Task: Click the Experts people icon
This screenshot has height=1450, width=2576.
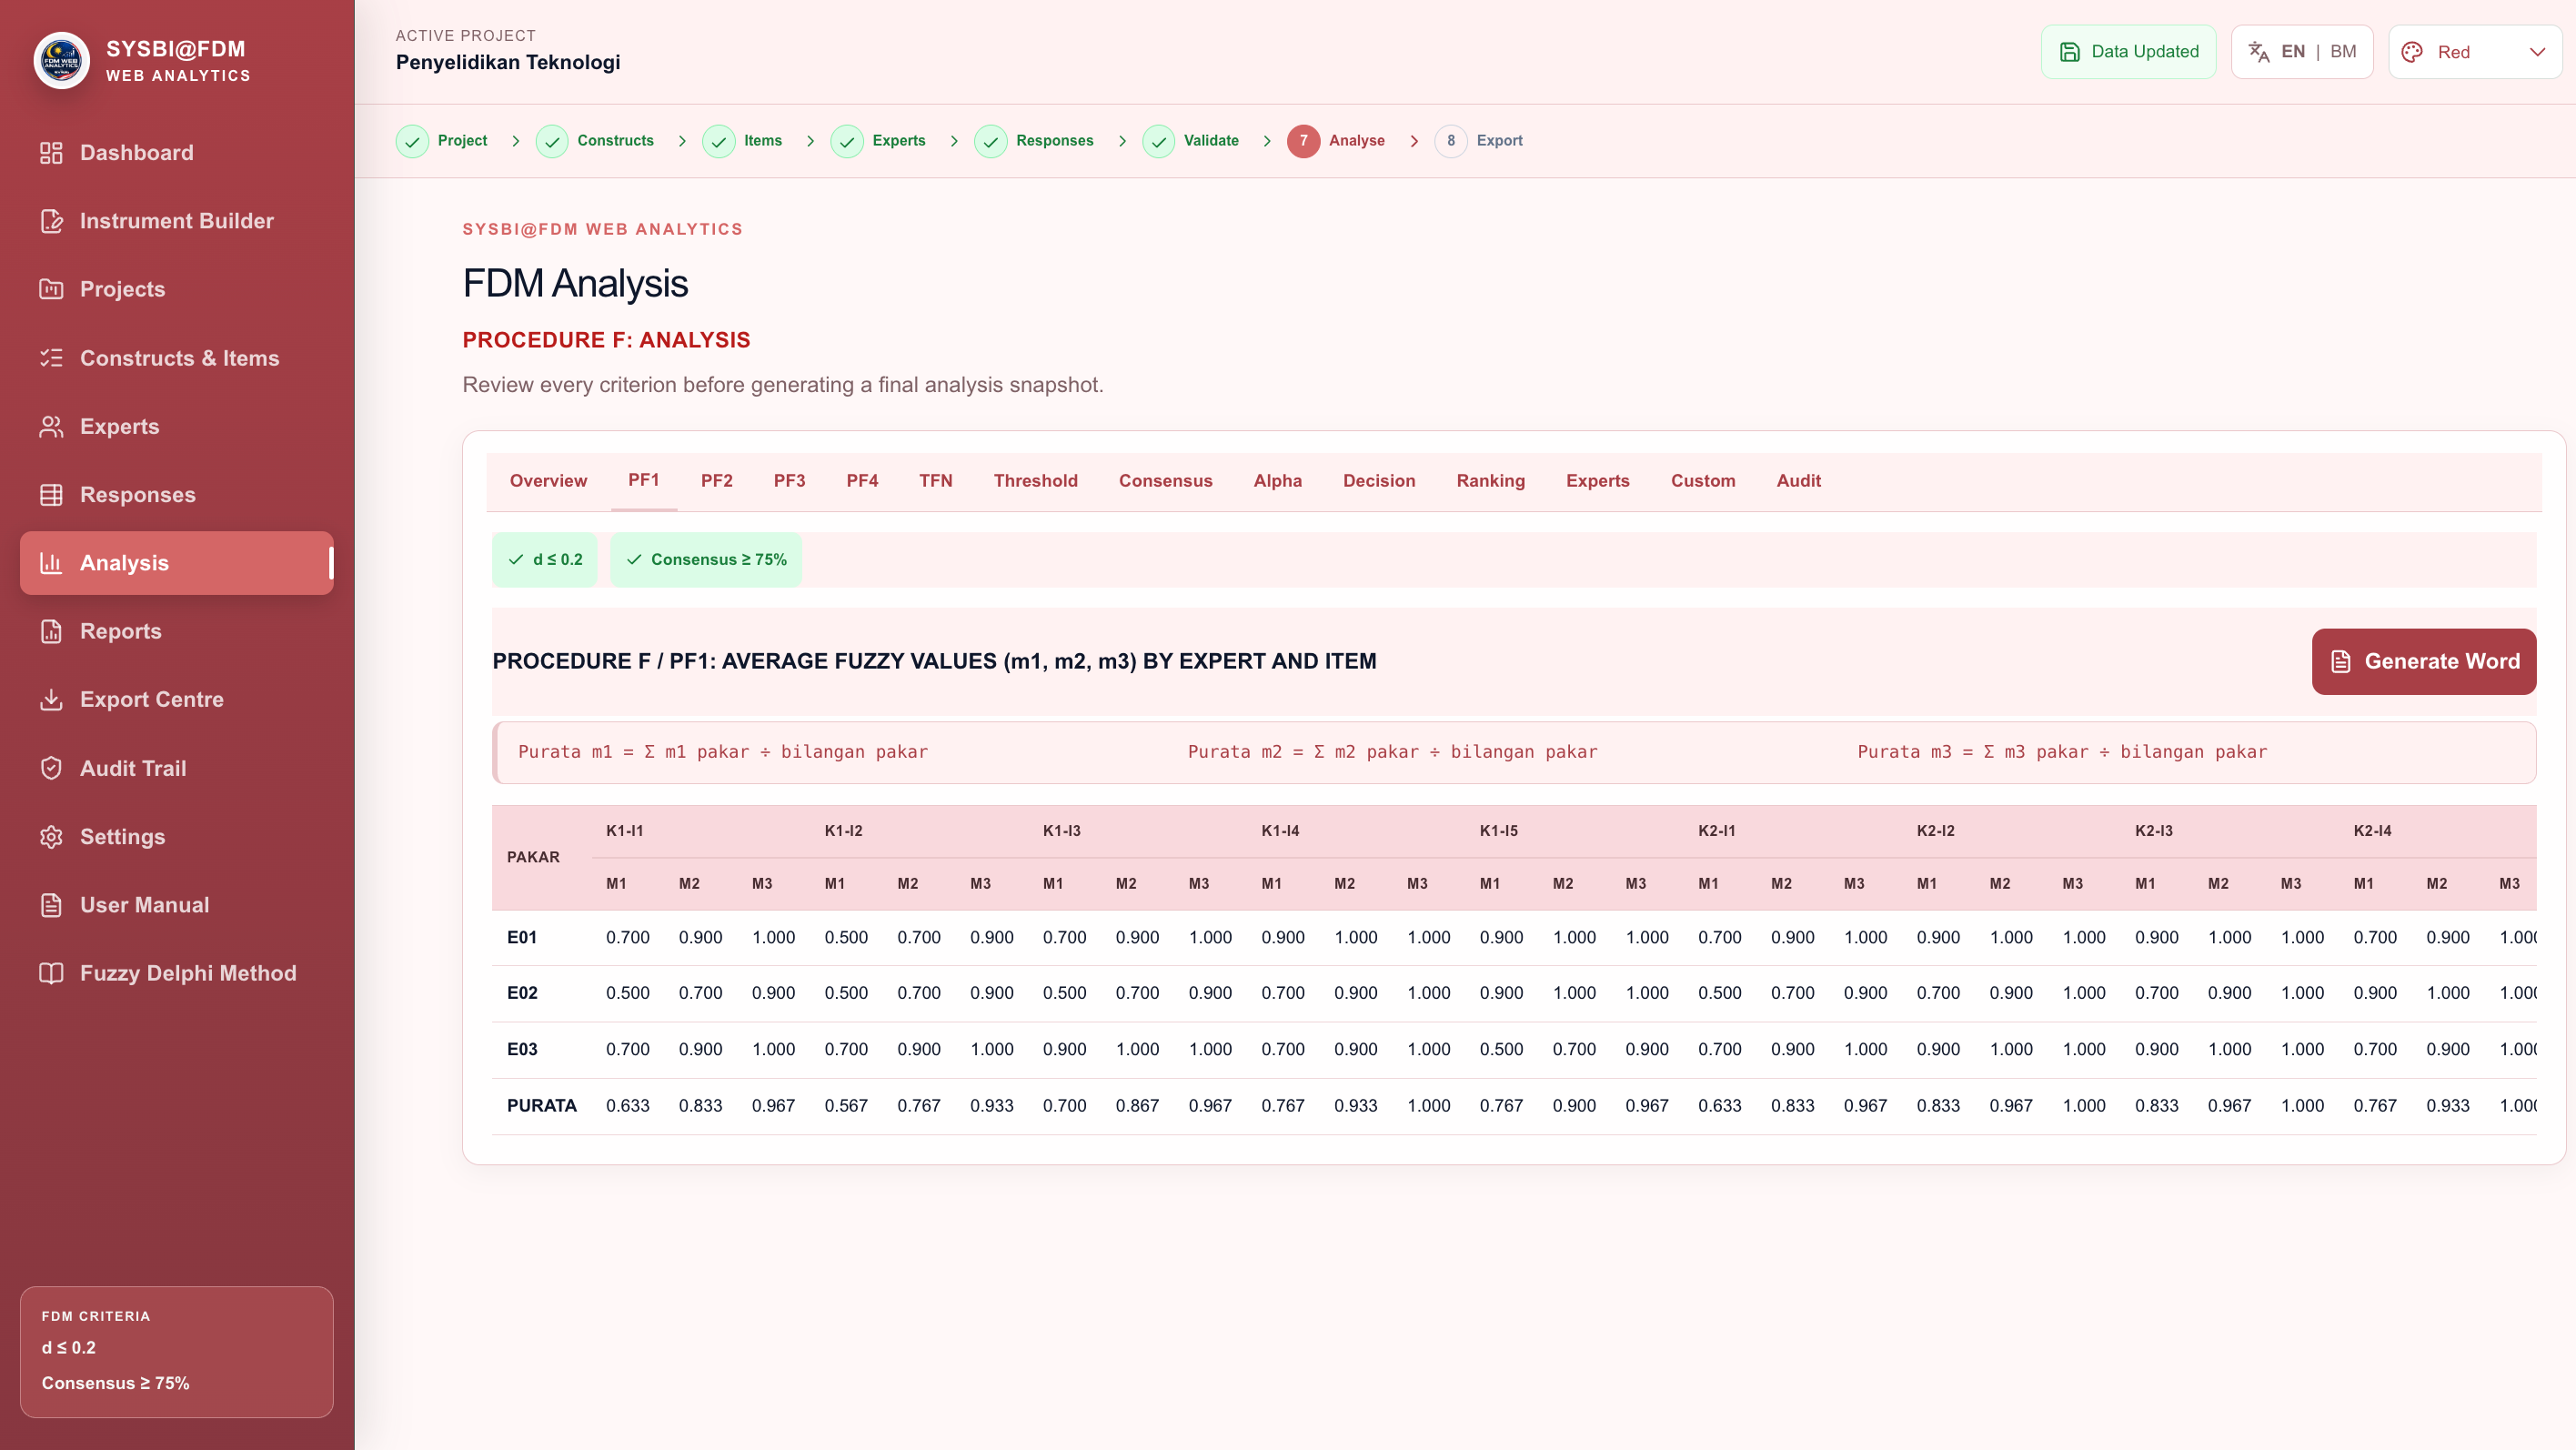Action: [51, 426]
